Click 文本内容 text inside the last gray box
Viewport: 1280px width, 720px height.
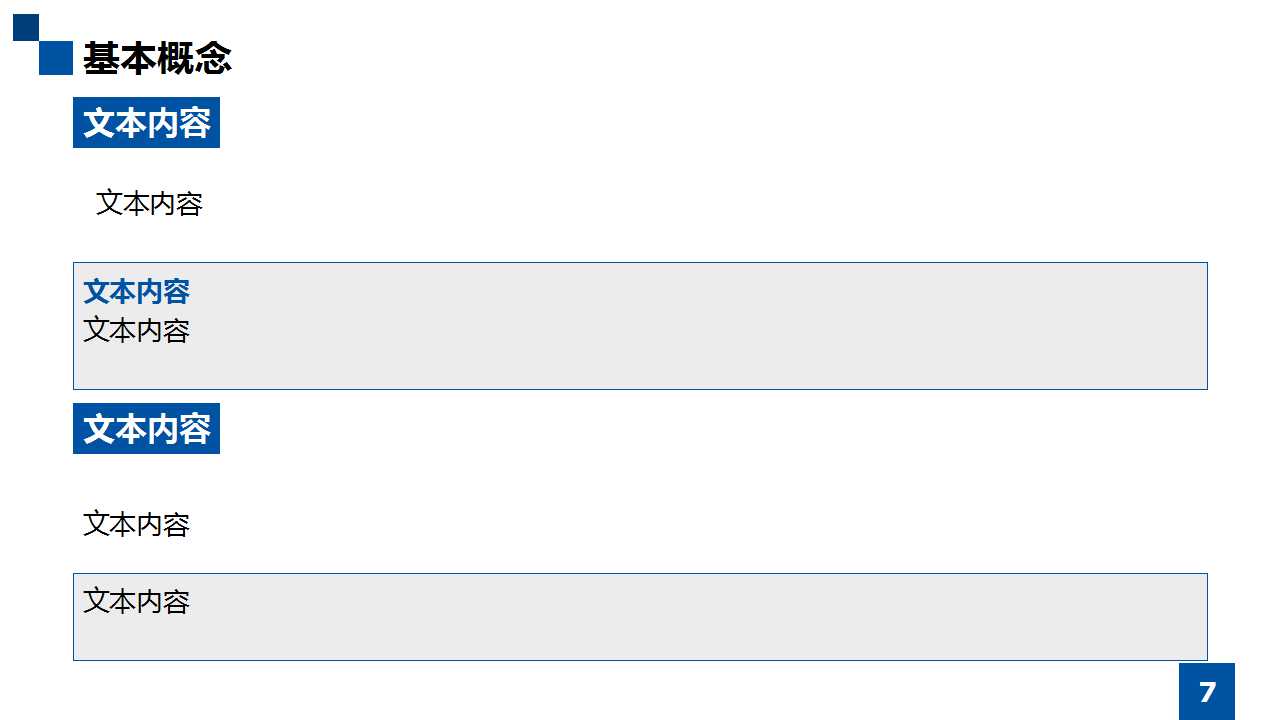(x=136, y=601)
